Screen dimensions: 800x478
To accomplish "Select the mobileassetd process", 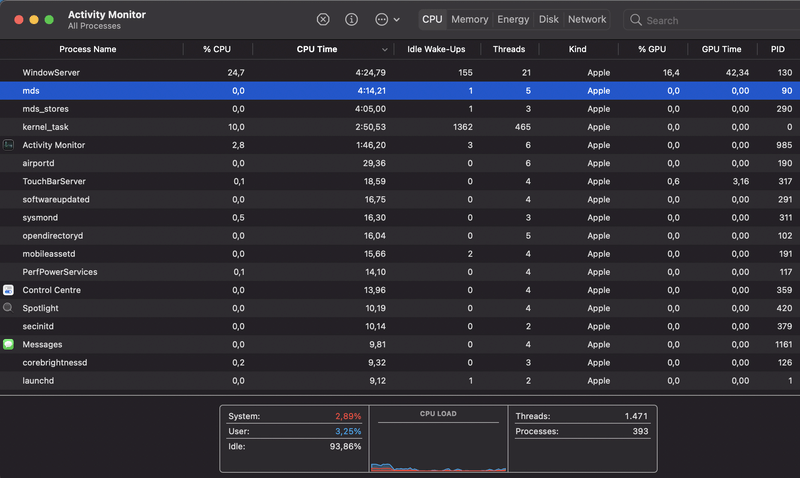I will (x=48, y=254).
